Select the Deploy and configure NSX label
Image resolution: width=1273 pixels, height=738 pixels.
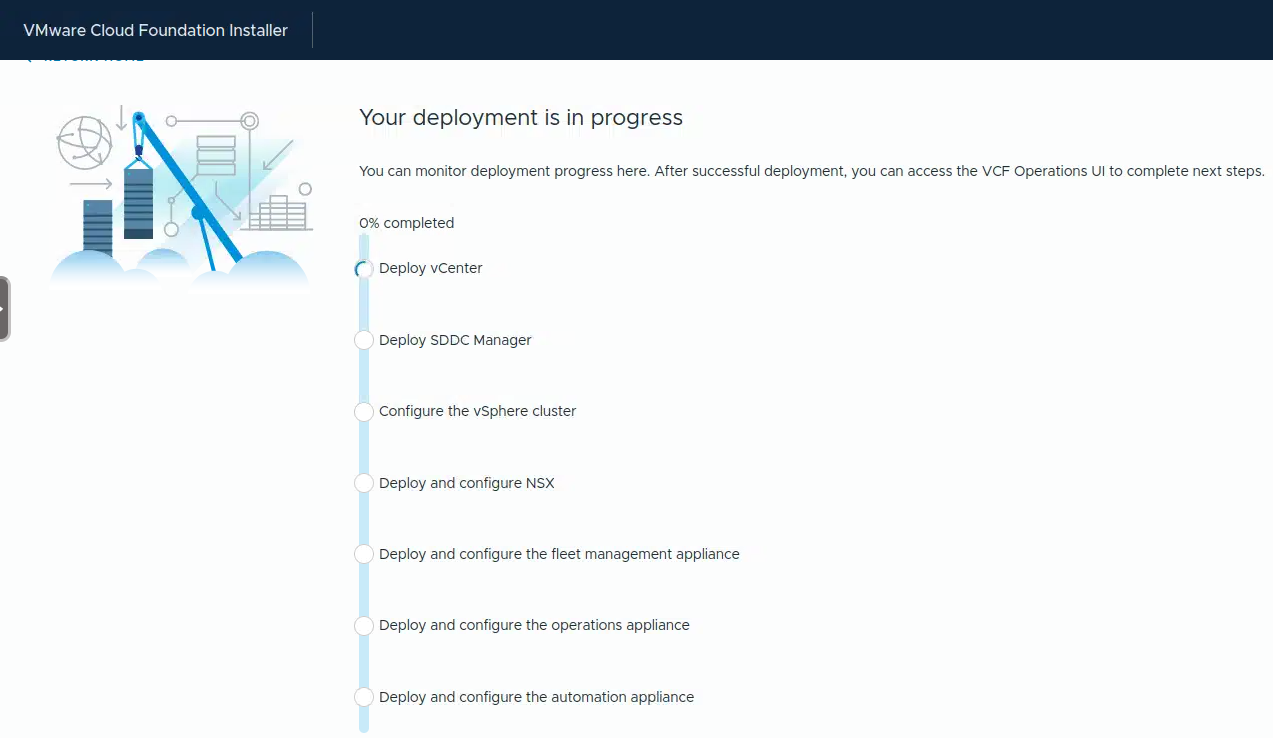click(x=466, y=483)
